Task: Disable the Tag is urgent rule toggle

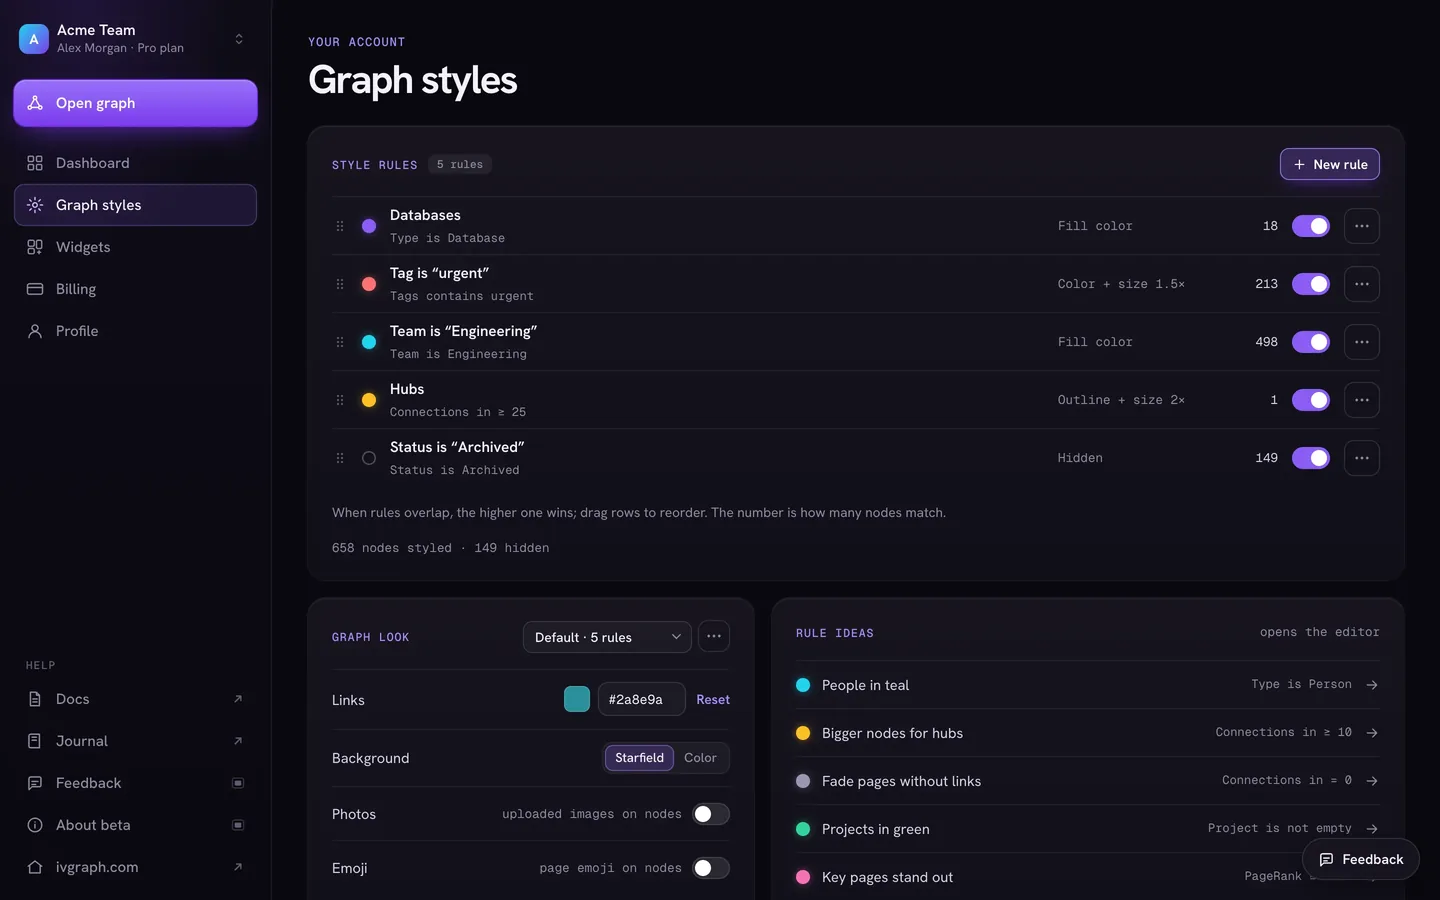Action: [x=1311, y=284]
